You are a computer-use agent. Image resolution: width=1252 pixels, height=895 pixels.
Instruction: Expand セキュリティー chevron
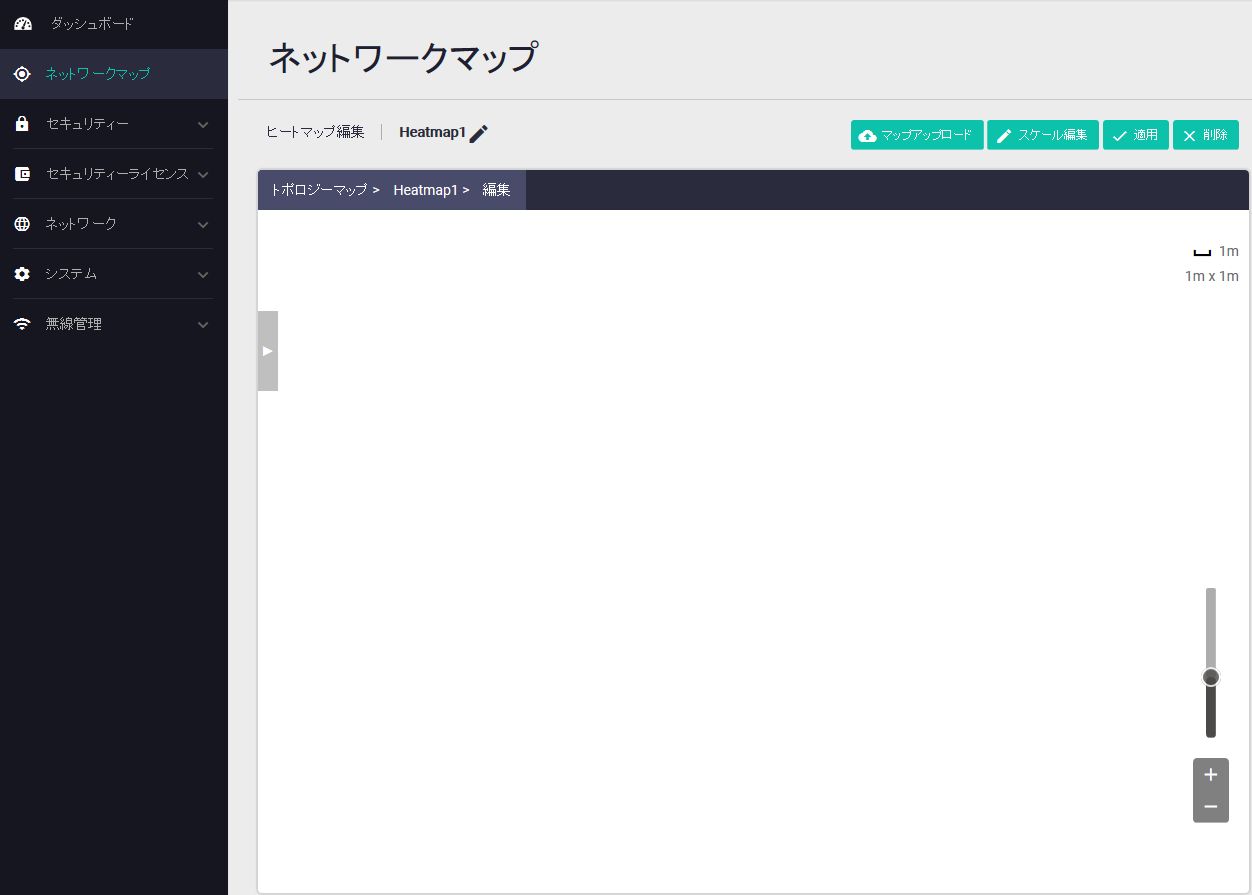(x=203, y=125)
